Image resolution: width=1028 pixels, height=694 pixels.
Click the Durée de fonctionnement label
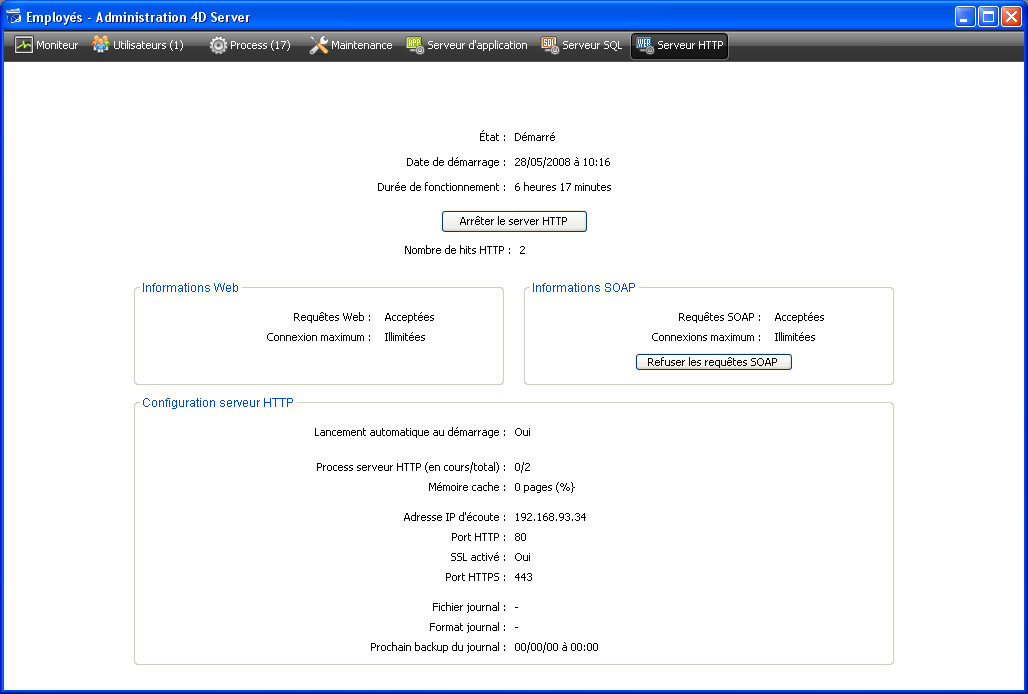tap(441, 187)
